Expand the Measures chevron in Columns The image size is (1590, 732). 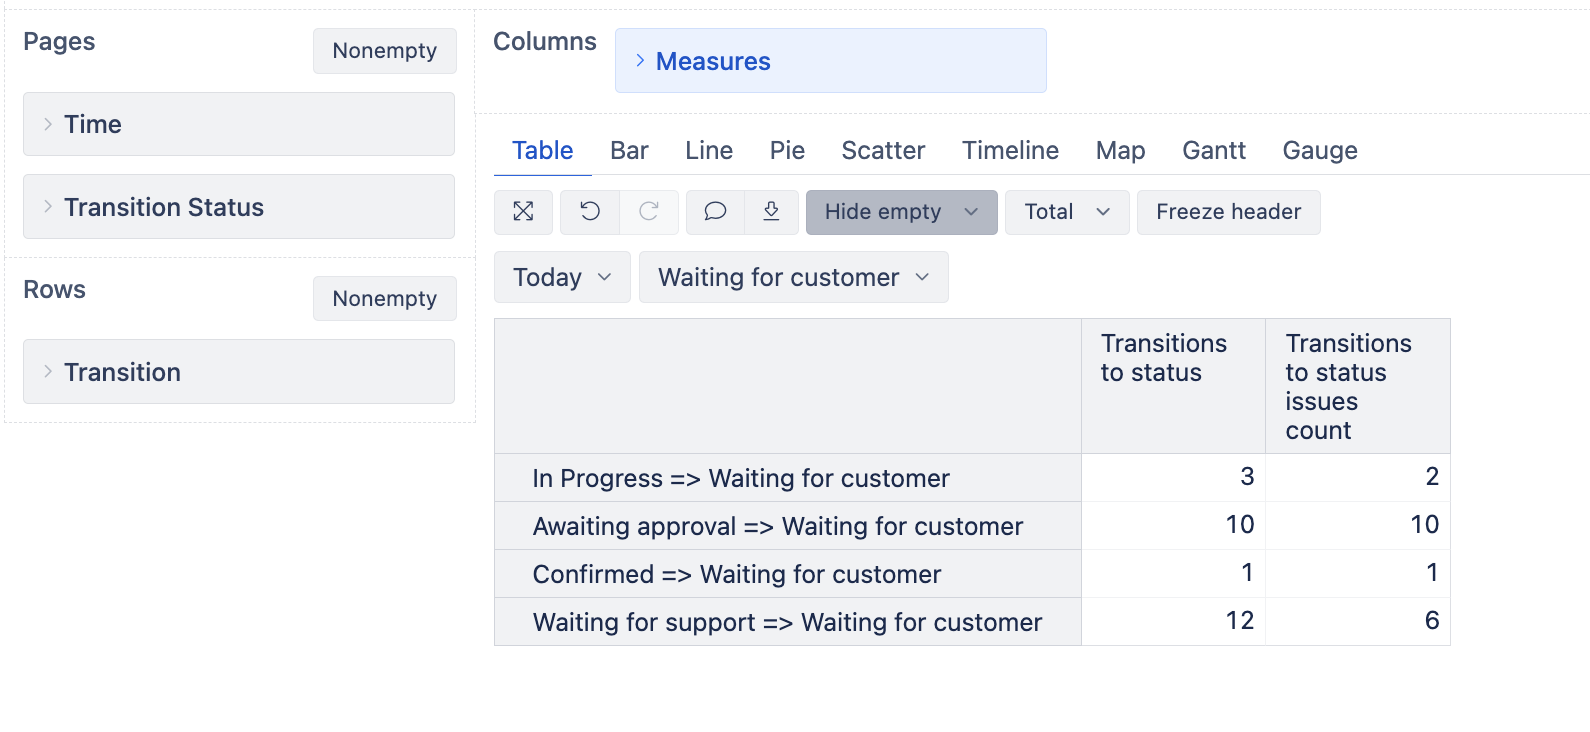point(640,61)
